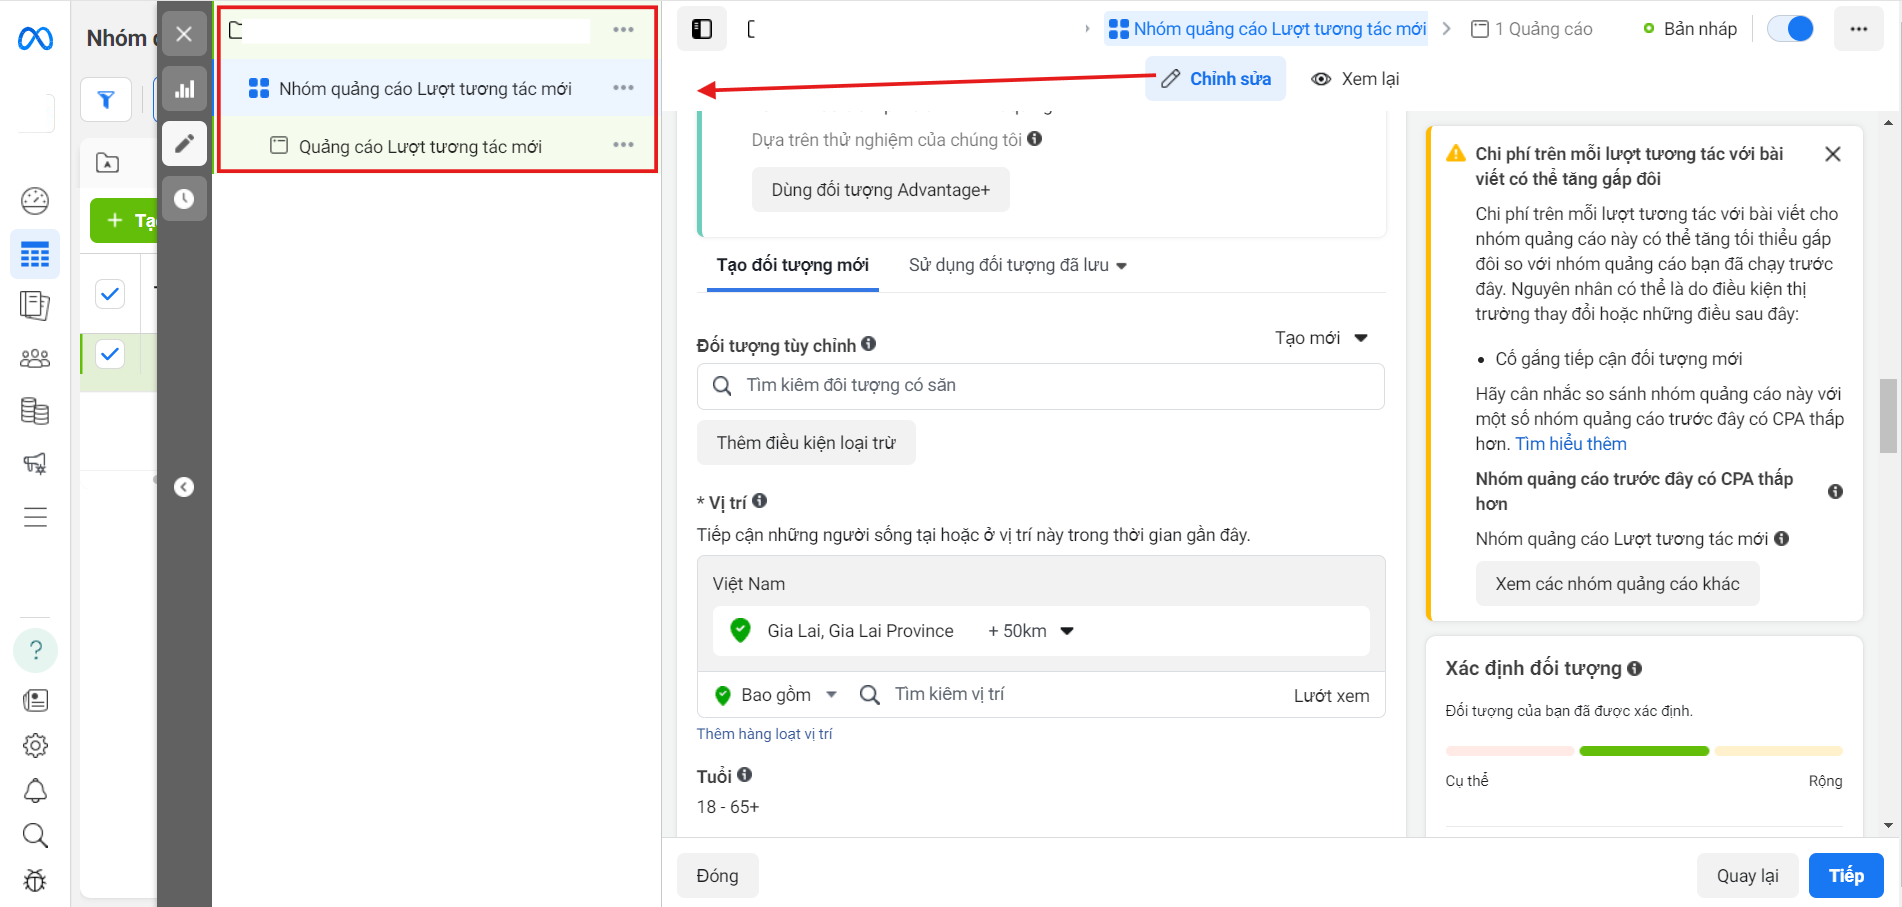Click the Meta logo icon
Viewport: 1902px width, 907px height.
point(35,39)
